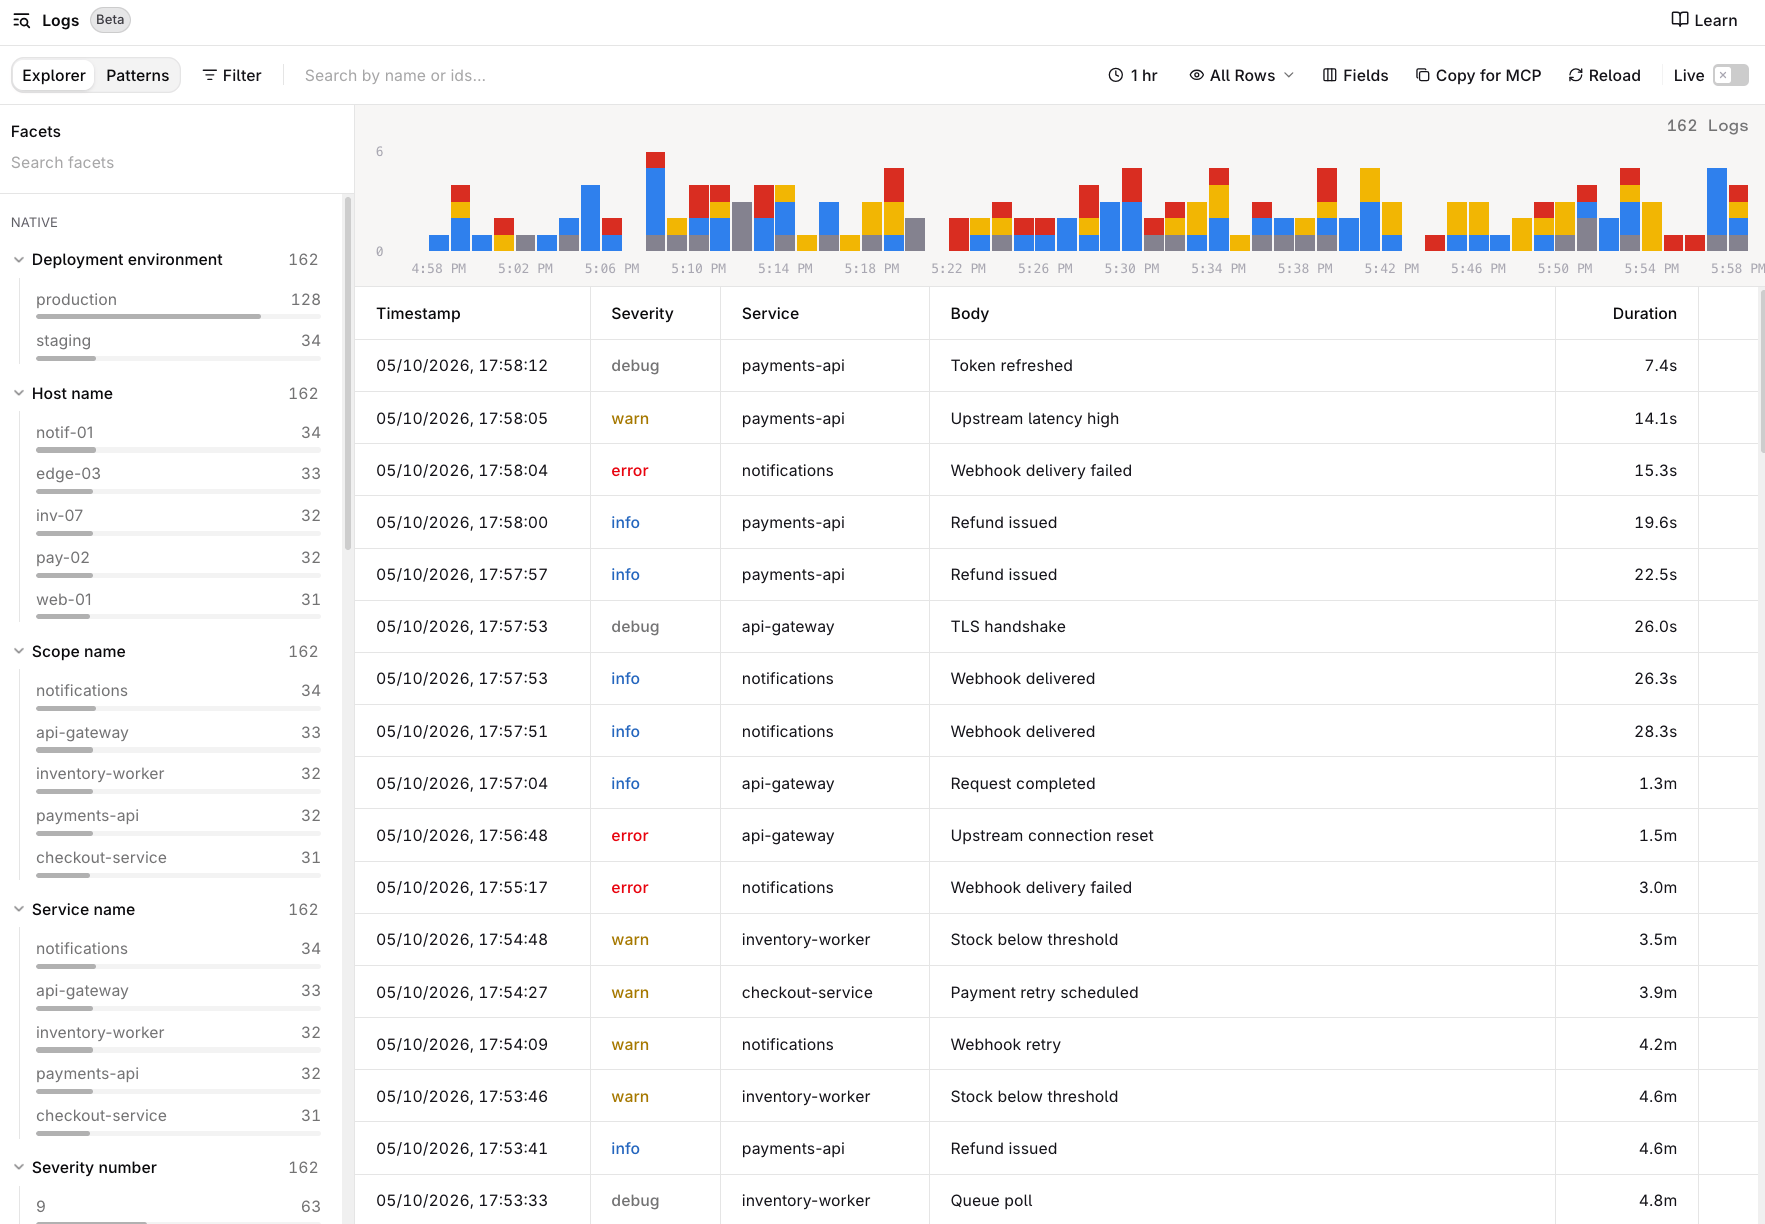The image size is (1765, 1224).
Task: Open the Queue poll log row
Action: click(x=1056, y=1201)
